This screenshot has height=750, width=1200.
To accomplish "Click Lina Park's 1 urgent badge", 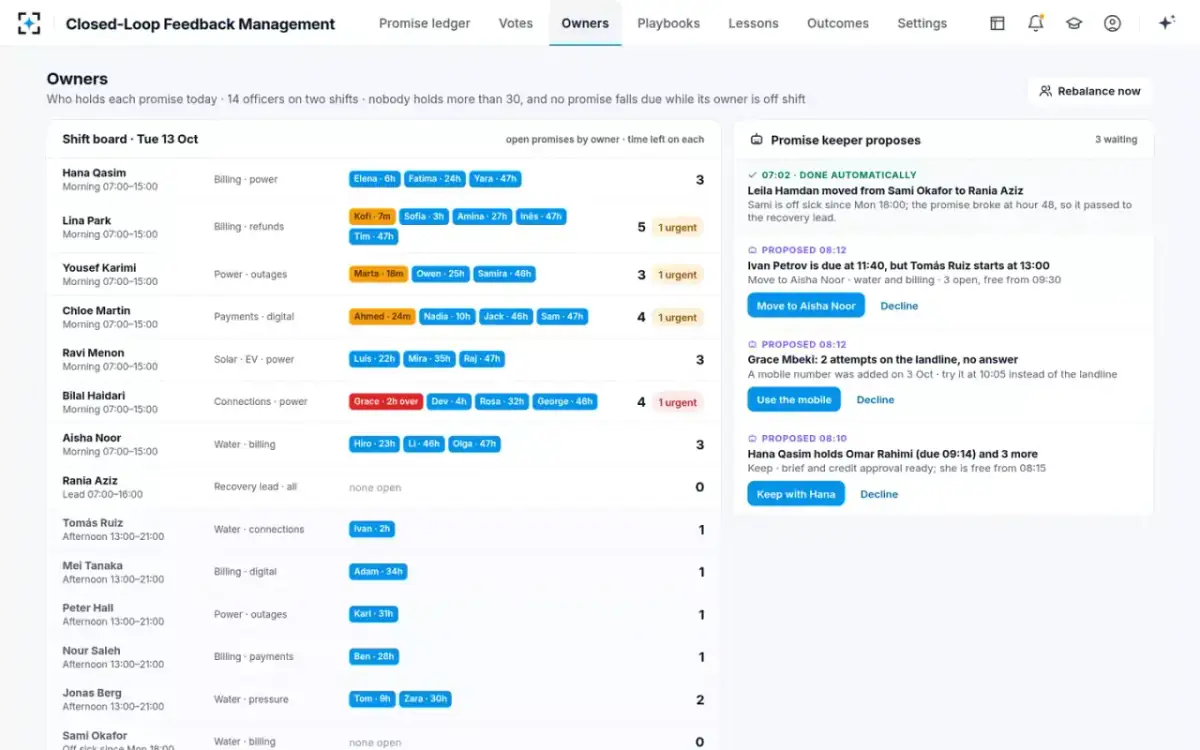I will pos(678,227).
